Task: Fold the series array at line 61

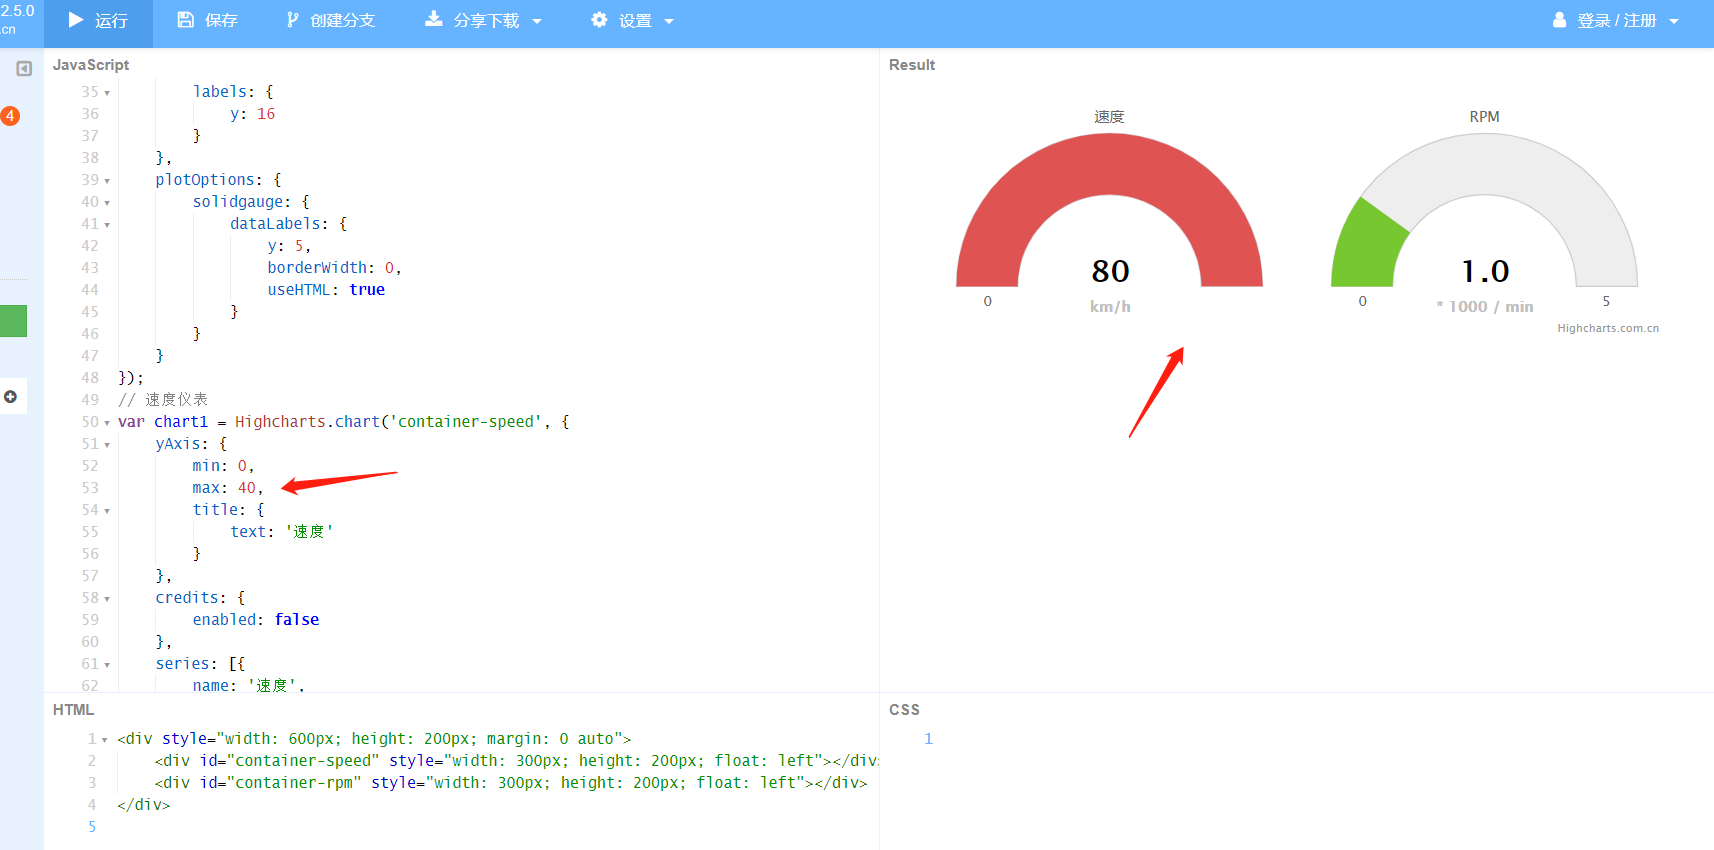Action: 107,665
